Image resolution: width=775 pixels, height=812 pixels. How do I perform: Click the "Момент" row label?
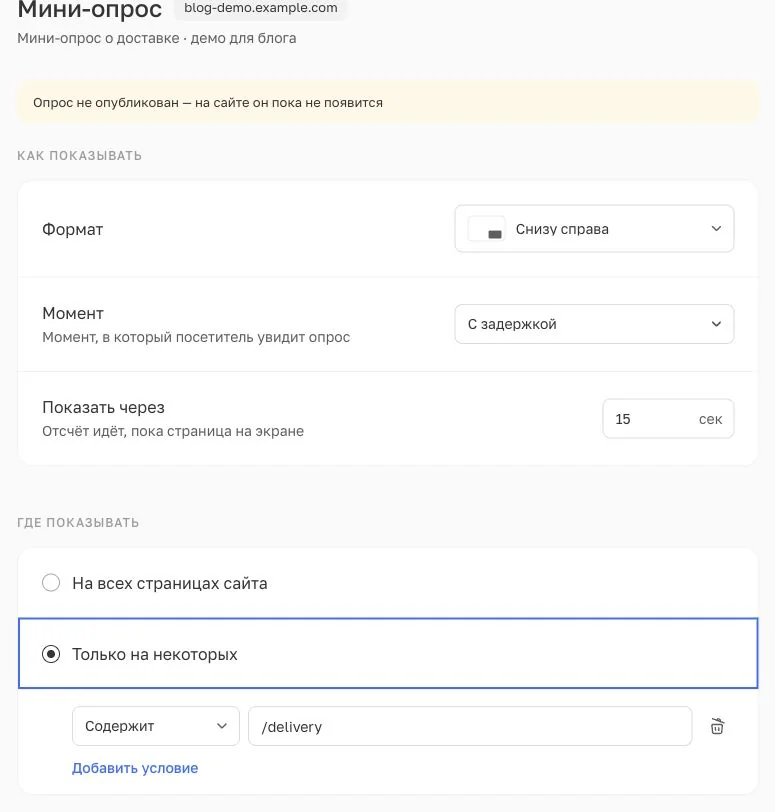coord(73,313)
